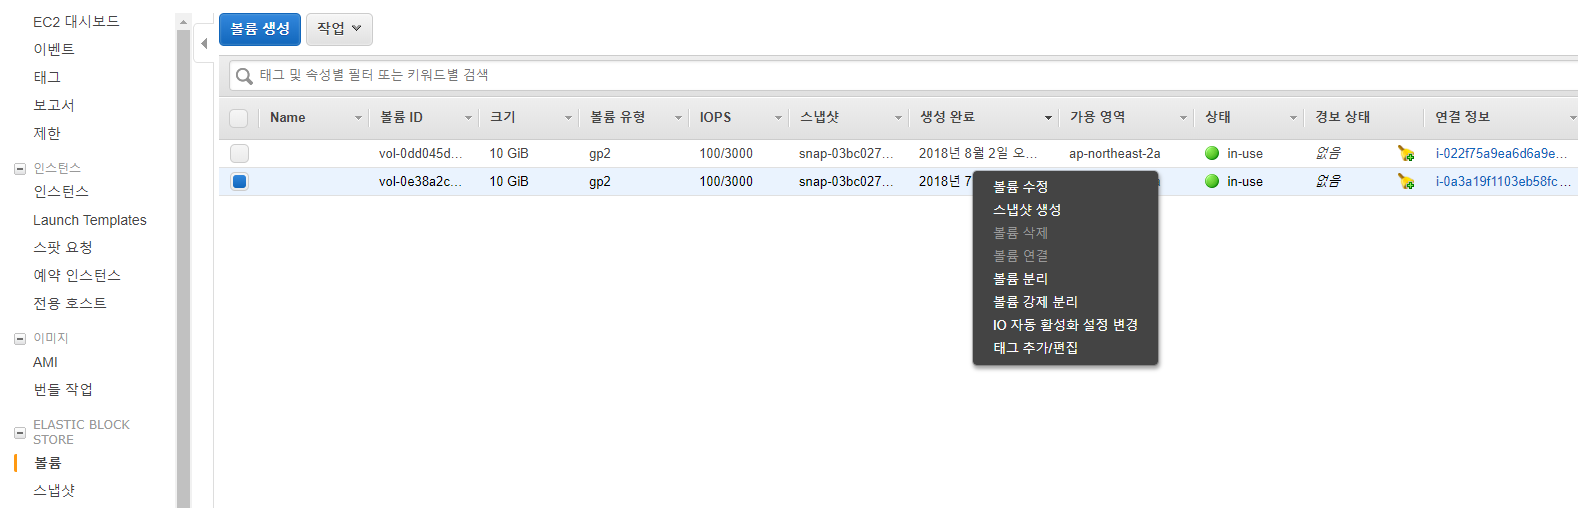Open attached instance link i-022f75a9ea6d6a9e

pyautogui.click(x=1500, y=153)
